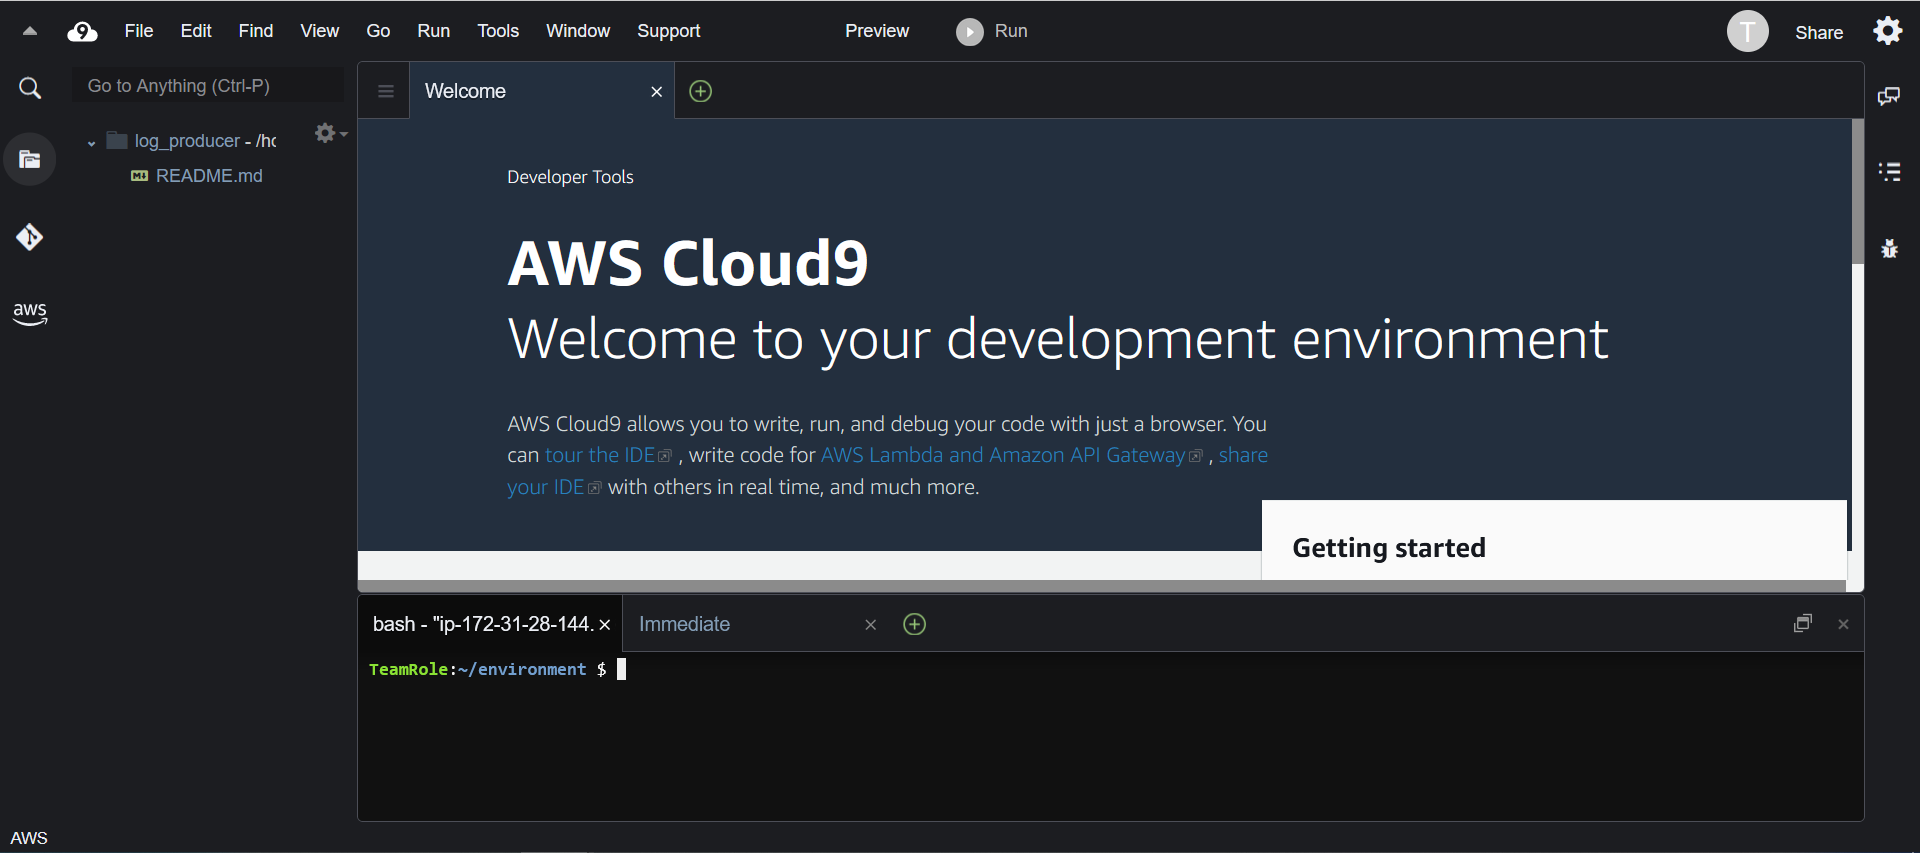This screenshot has width=1920, height=853.
Task: Open the Debugger panel bug icon
Action: (x=1889, y=249)
